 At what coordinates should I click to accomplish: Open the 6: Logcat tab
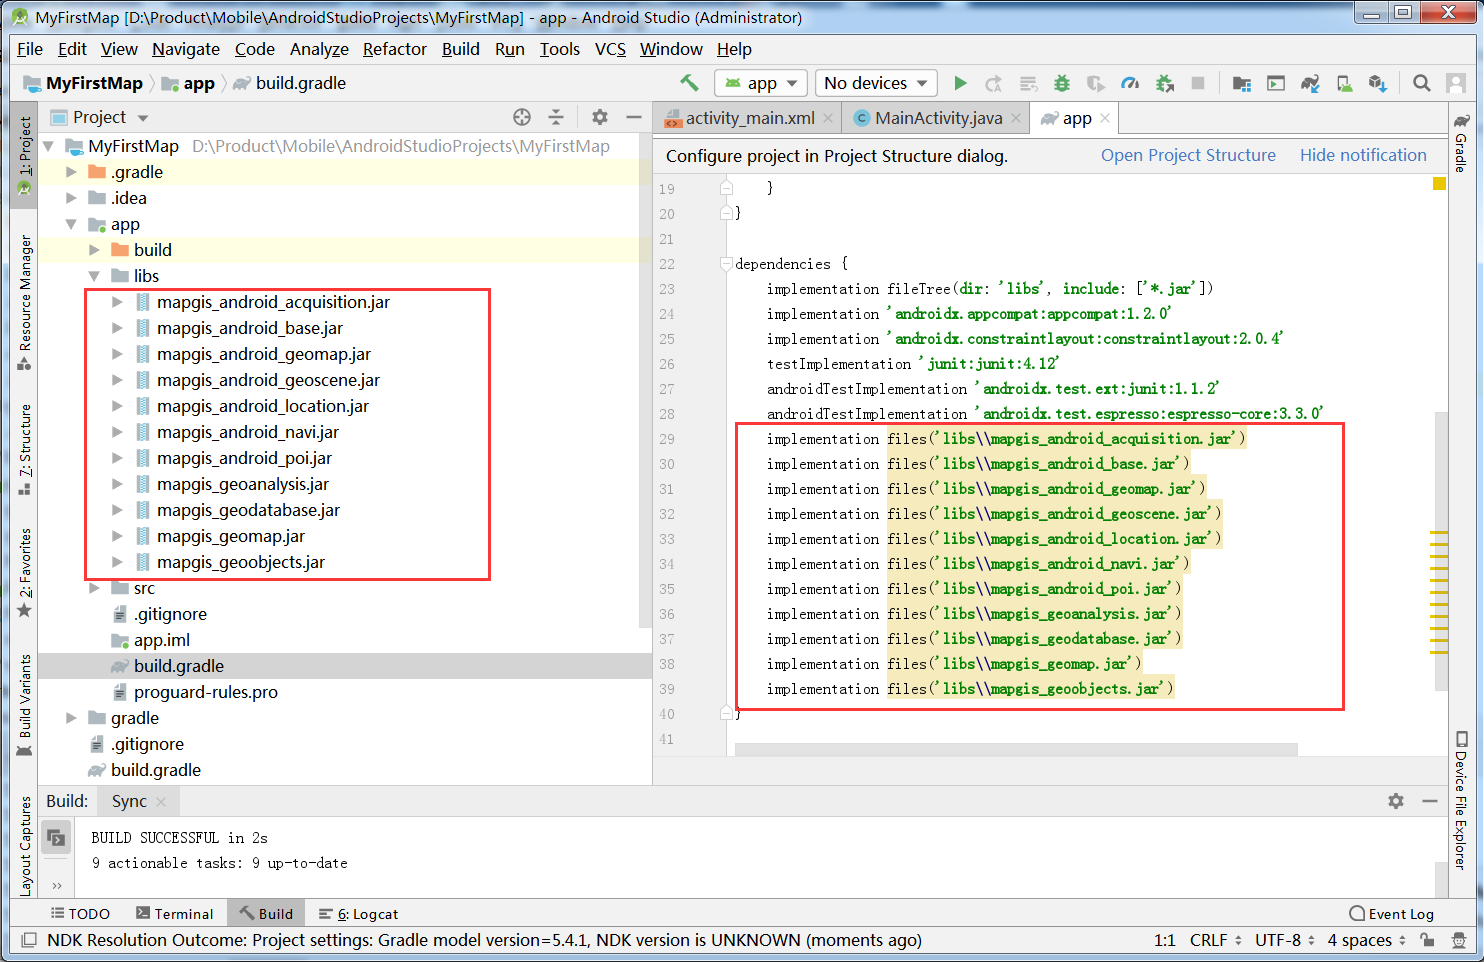358,914
